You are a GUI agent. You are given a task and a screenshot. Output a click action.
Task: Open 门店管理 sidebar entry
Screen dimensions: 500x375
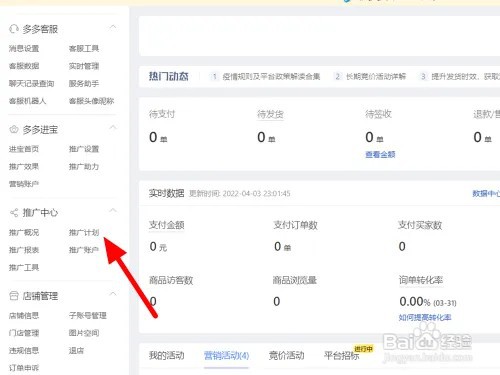tap(24, 333)
